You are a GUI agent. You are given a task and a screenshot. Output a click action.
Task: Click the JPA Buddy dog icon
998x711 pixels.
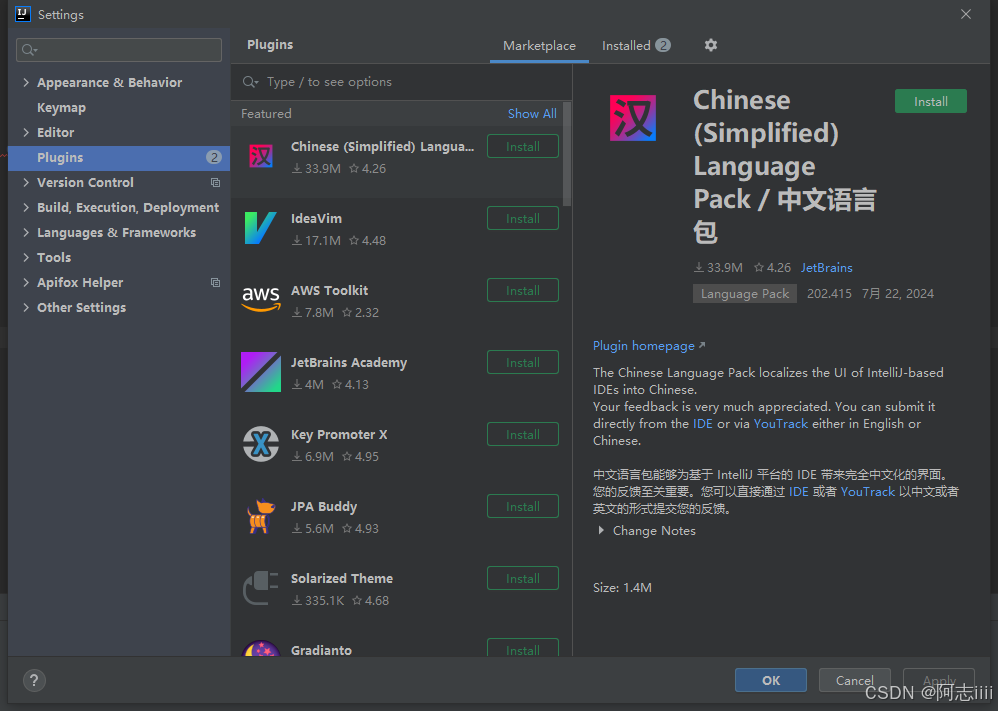coord(261,516)
